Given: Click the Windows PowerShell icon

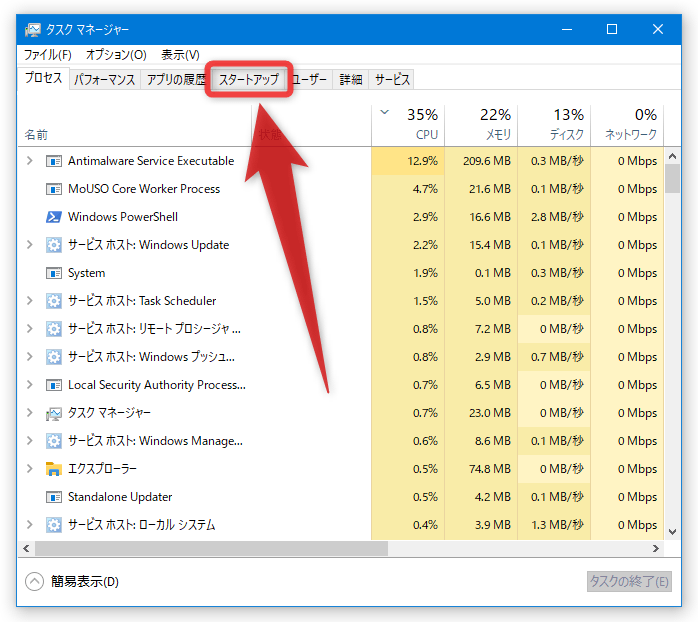Looking at the screenshot, I should tap(54, 217).
